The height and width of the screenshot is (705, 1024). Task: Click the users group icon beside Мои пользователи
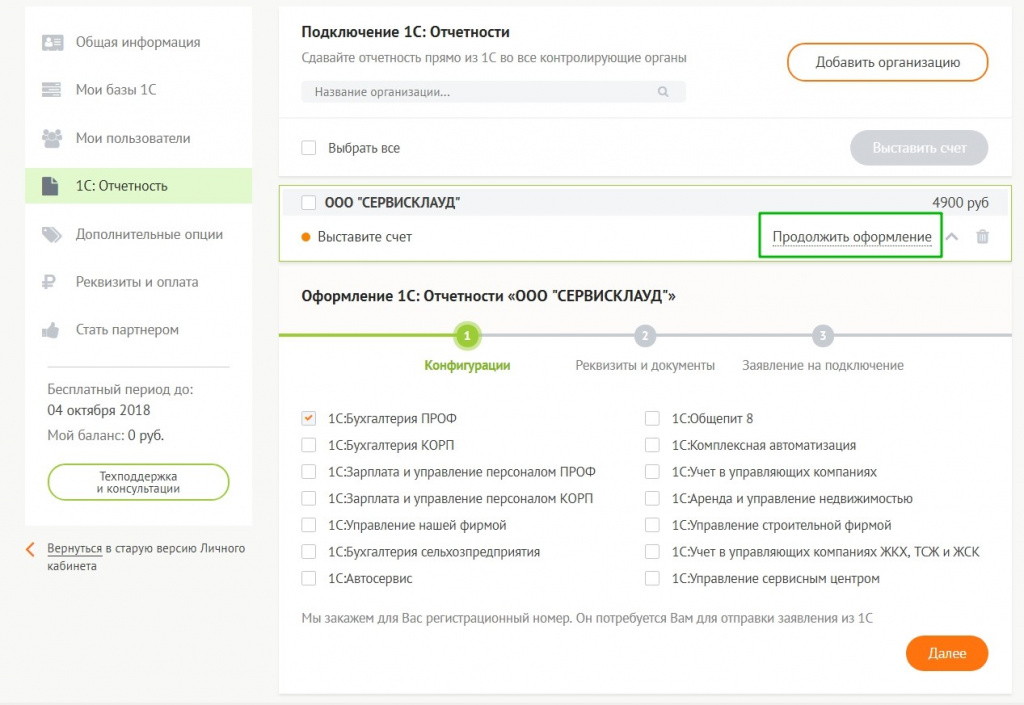pyautogui.click(x=52, y=138)
